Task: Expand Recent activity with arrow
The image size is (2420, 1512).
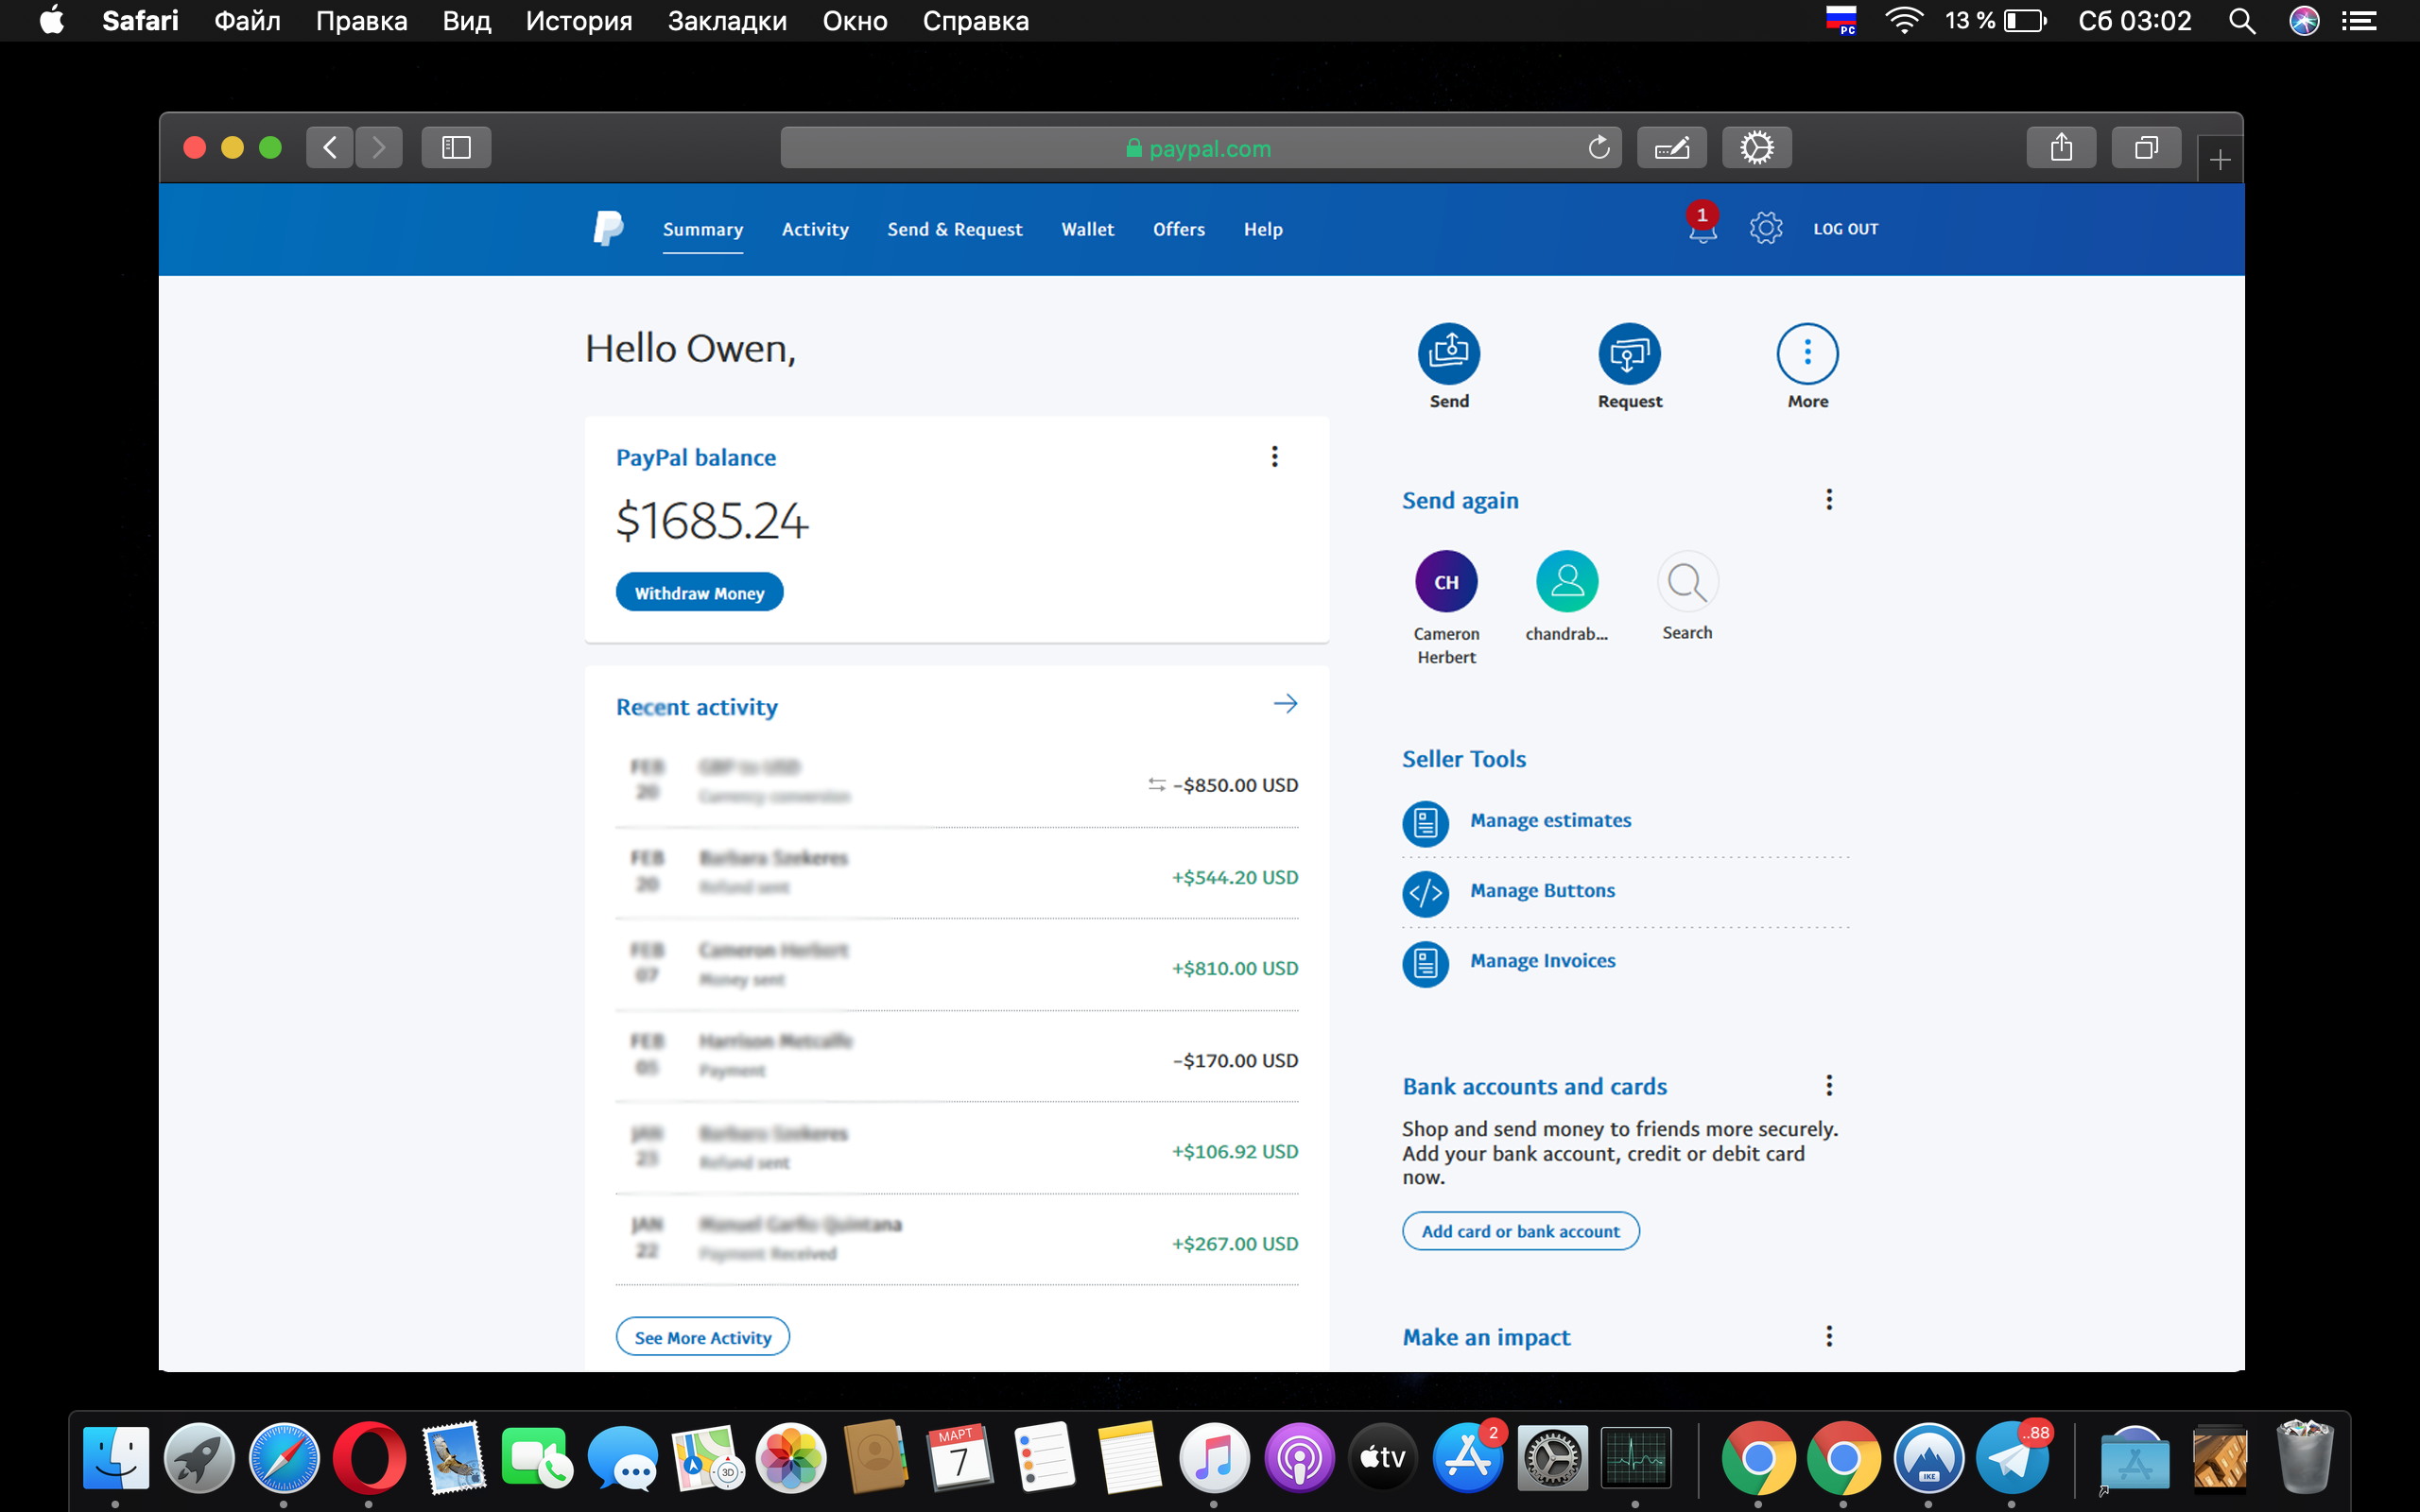Action: [x=1285, y=704]
